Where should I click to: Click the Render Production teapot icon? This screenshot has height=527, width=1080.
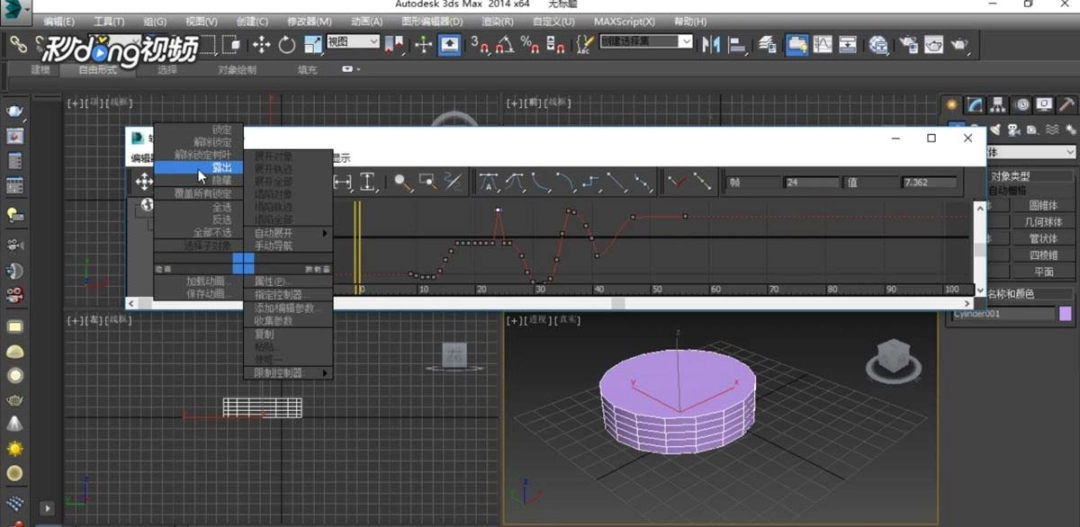[959, 45]
